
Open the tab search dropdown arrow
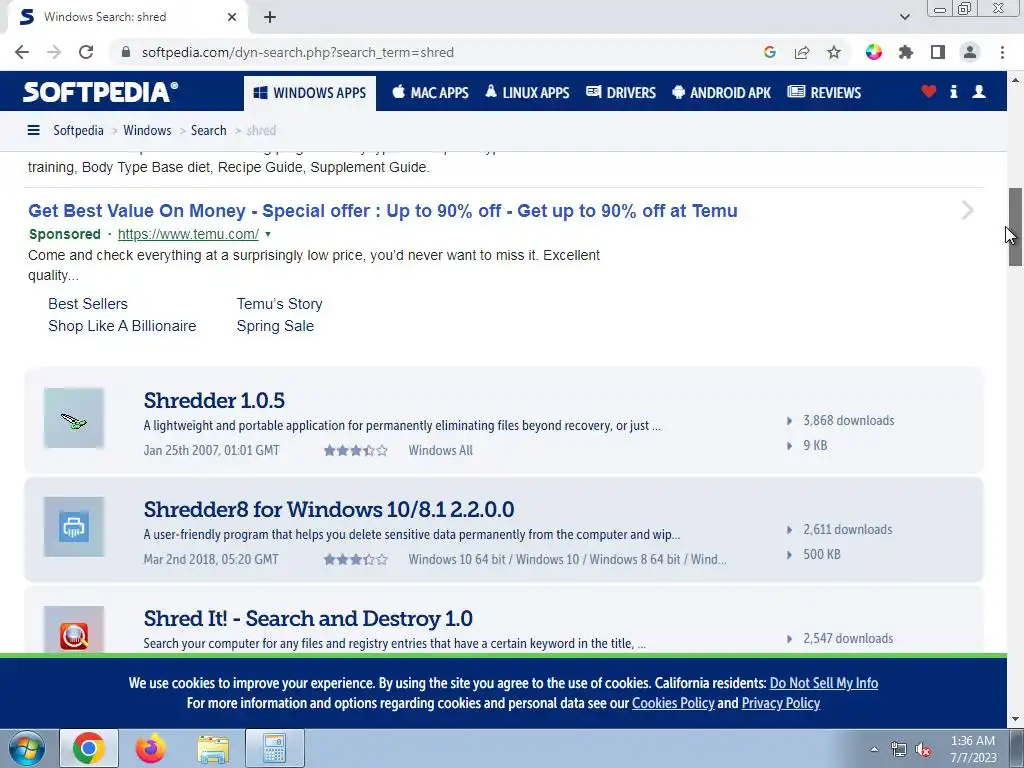(904, 17)
